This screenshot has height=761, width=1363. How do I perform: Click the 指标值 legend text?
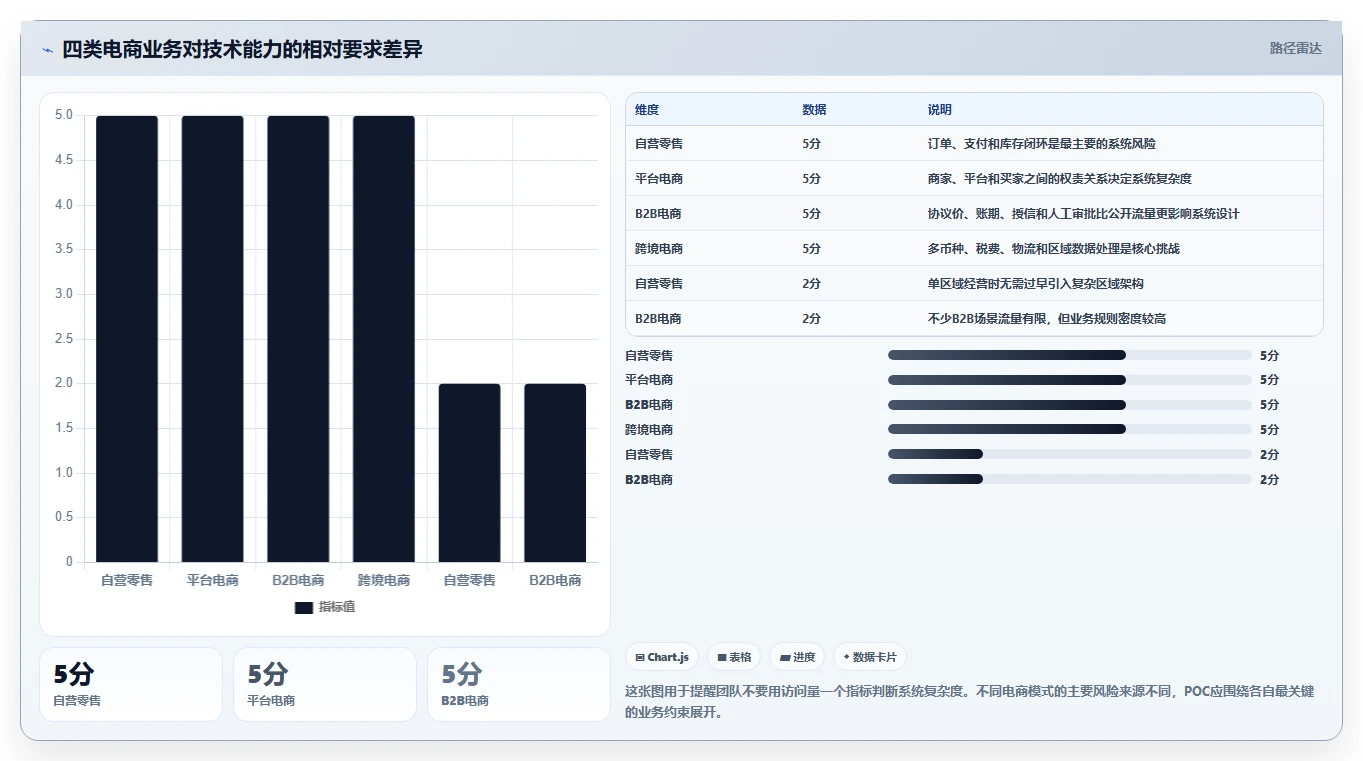click(337, 608)
